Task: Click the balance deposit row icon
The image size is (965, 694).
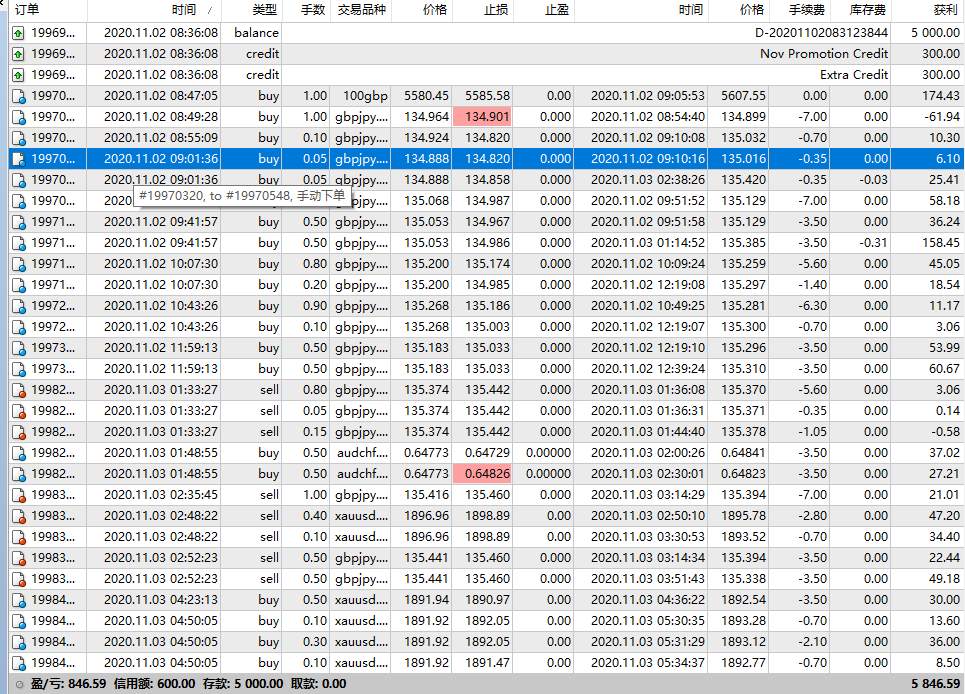Action: coord(18,33)
